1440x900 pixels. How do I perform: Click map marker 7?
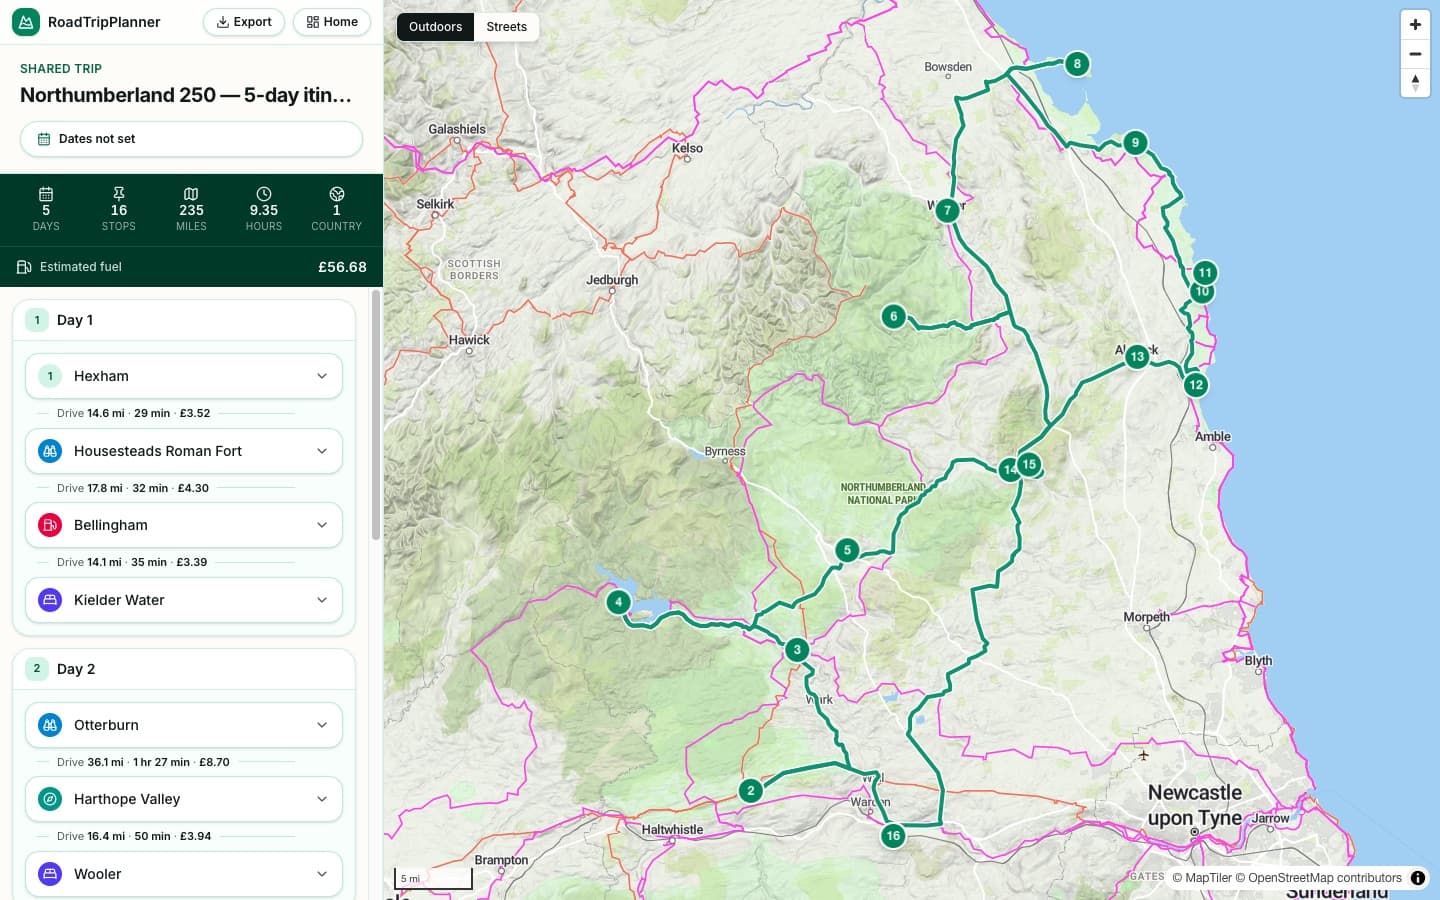click(947, 210)
